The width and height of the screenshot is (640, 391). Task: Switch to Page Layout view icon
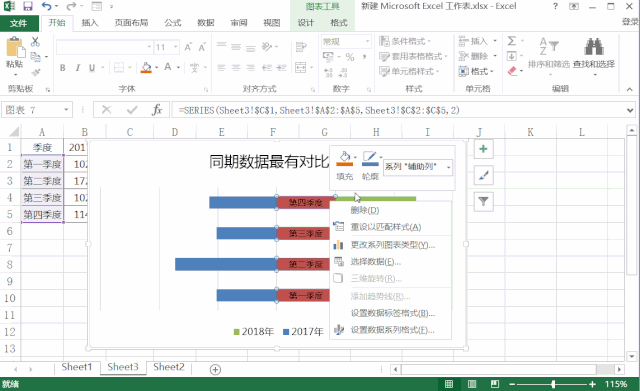coord(472,384)
